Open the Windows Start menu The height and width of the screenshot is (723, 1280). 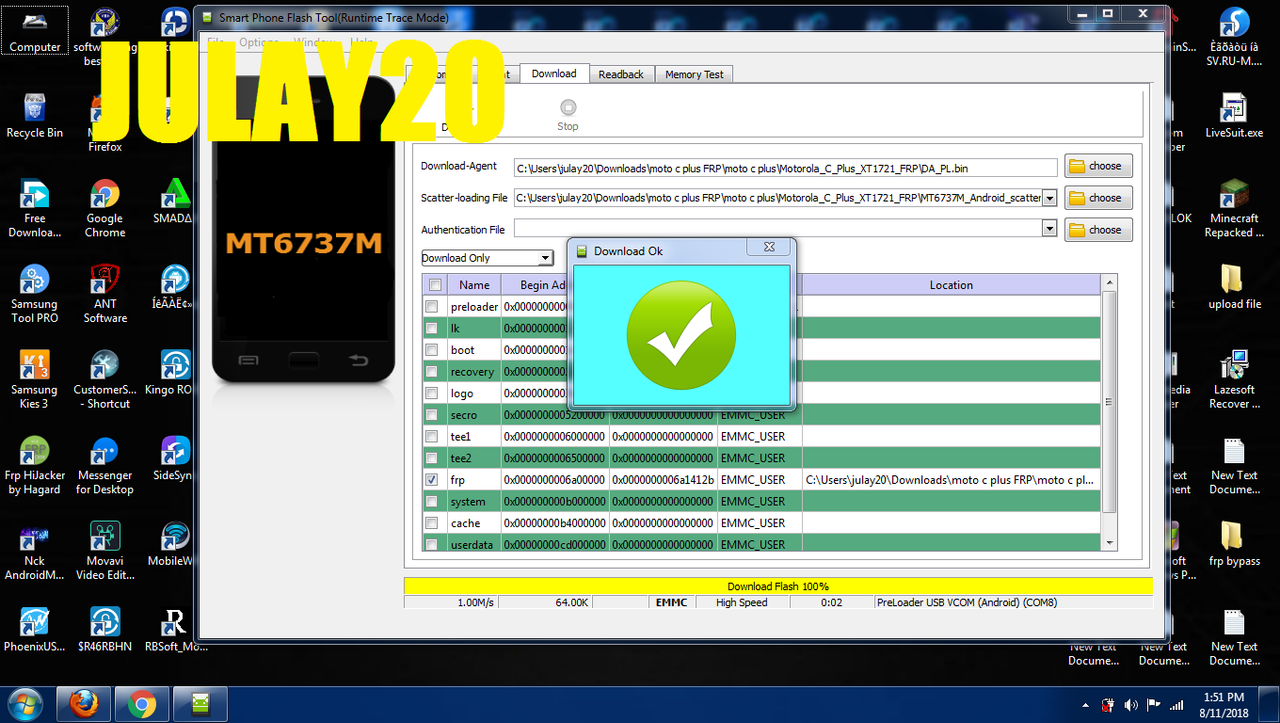click(24, 704)
